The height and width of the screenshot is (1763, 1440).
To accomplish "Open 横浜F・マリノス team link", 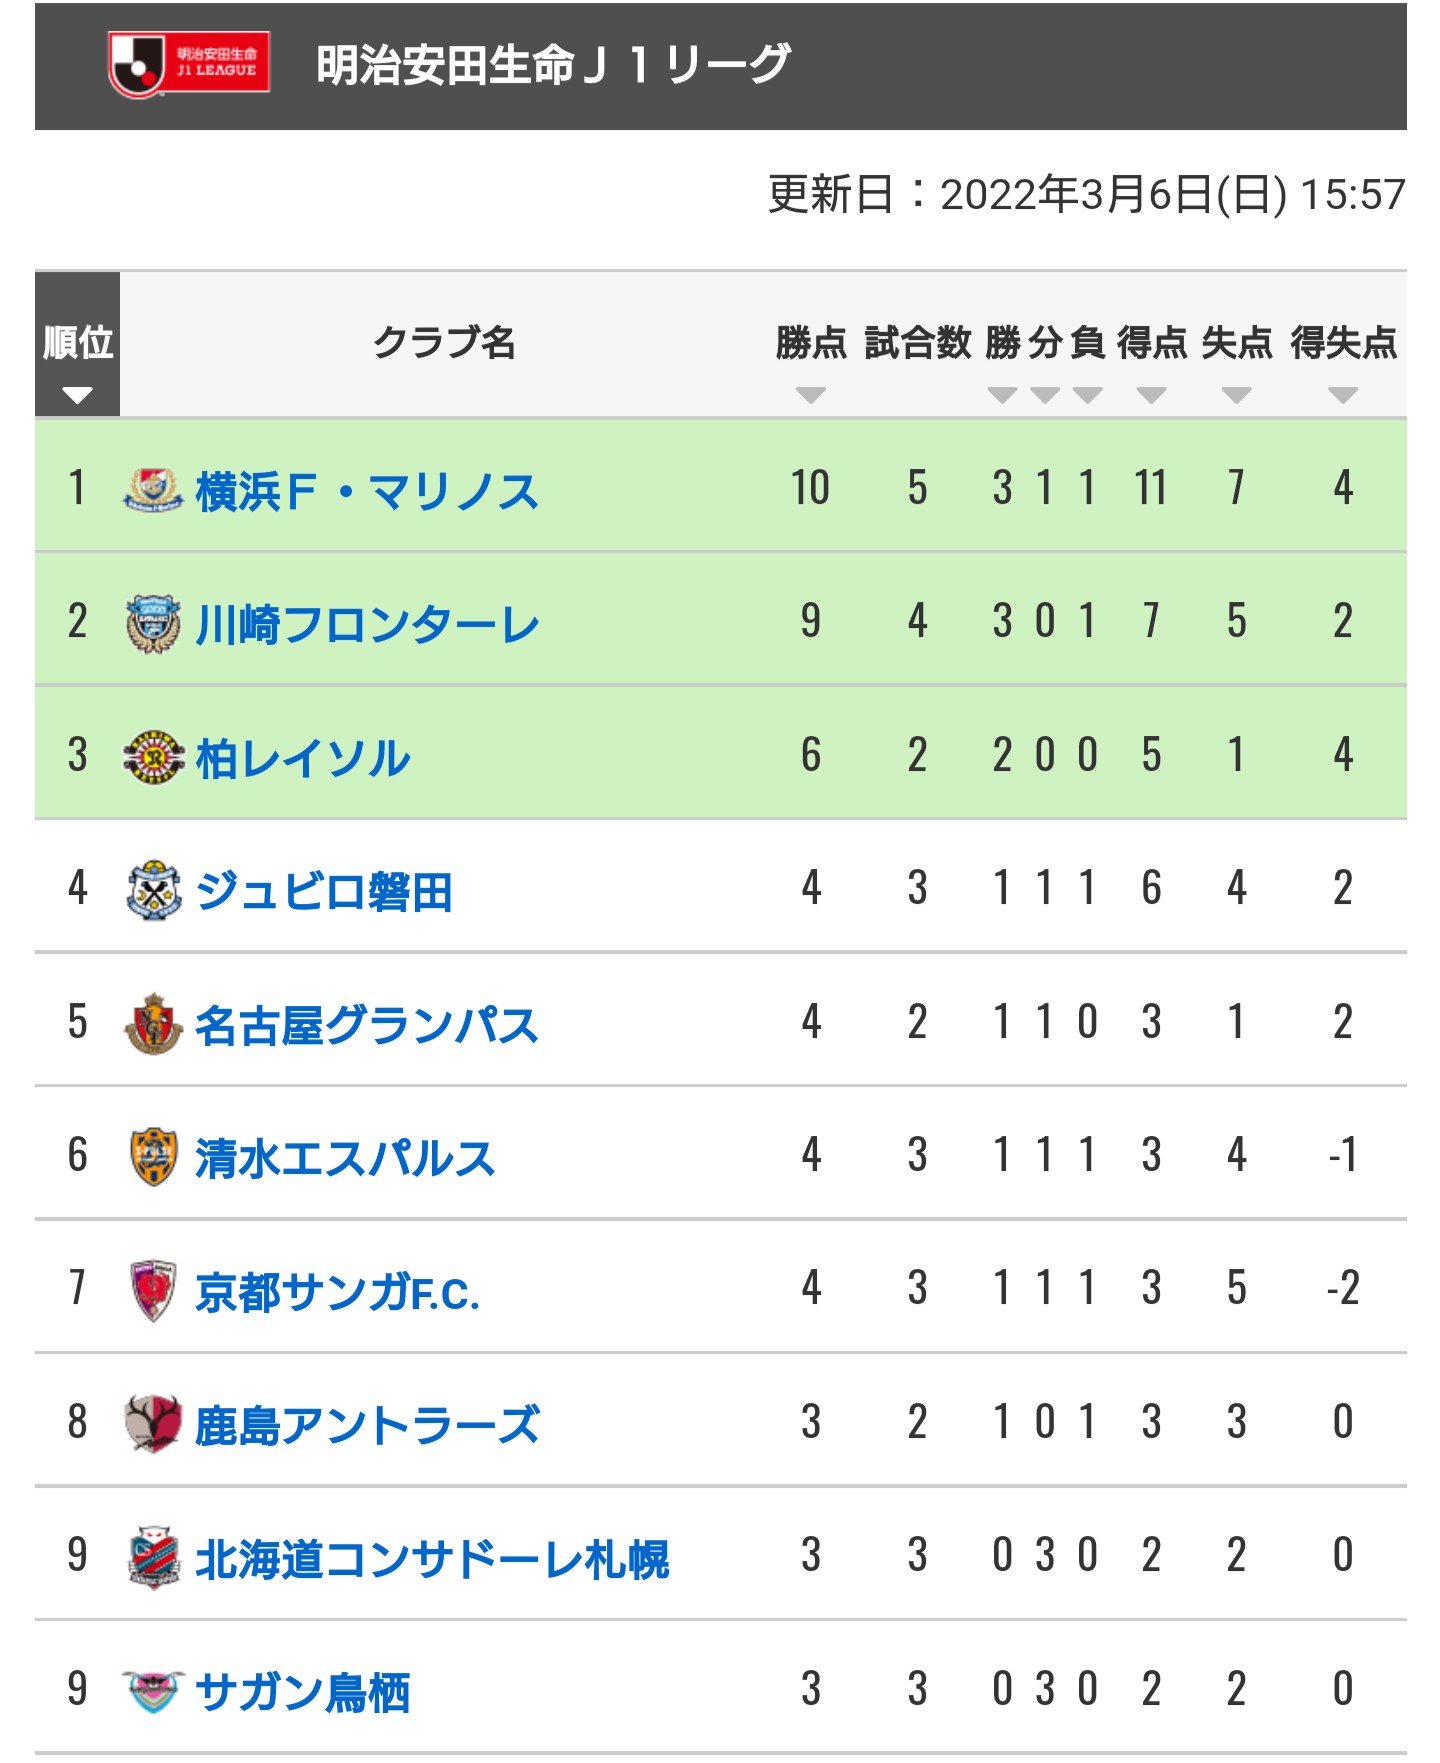I will click(x=367, y=492).
